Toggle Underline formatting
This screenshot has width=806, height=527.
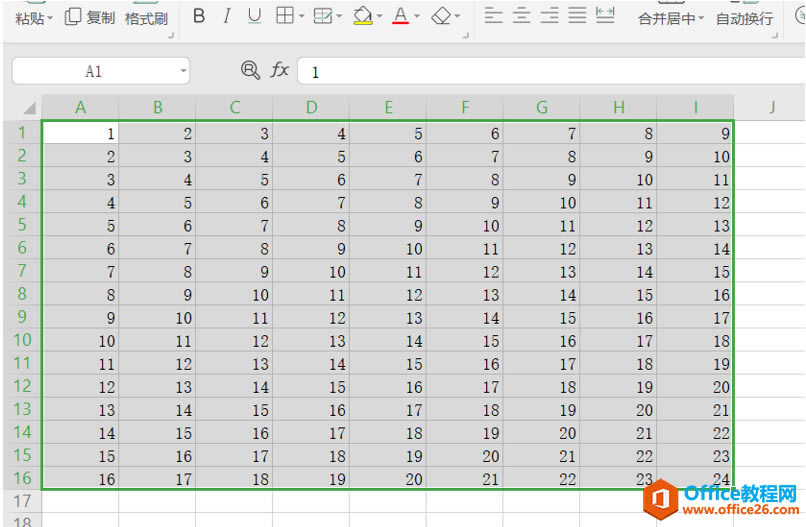click(x=254, y=16)
